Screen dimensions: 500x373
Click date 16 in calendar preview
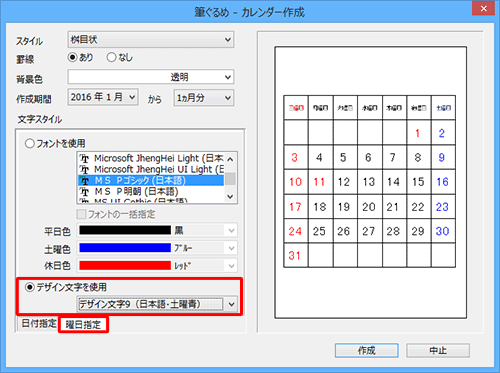442,182
